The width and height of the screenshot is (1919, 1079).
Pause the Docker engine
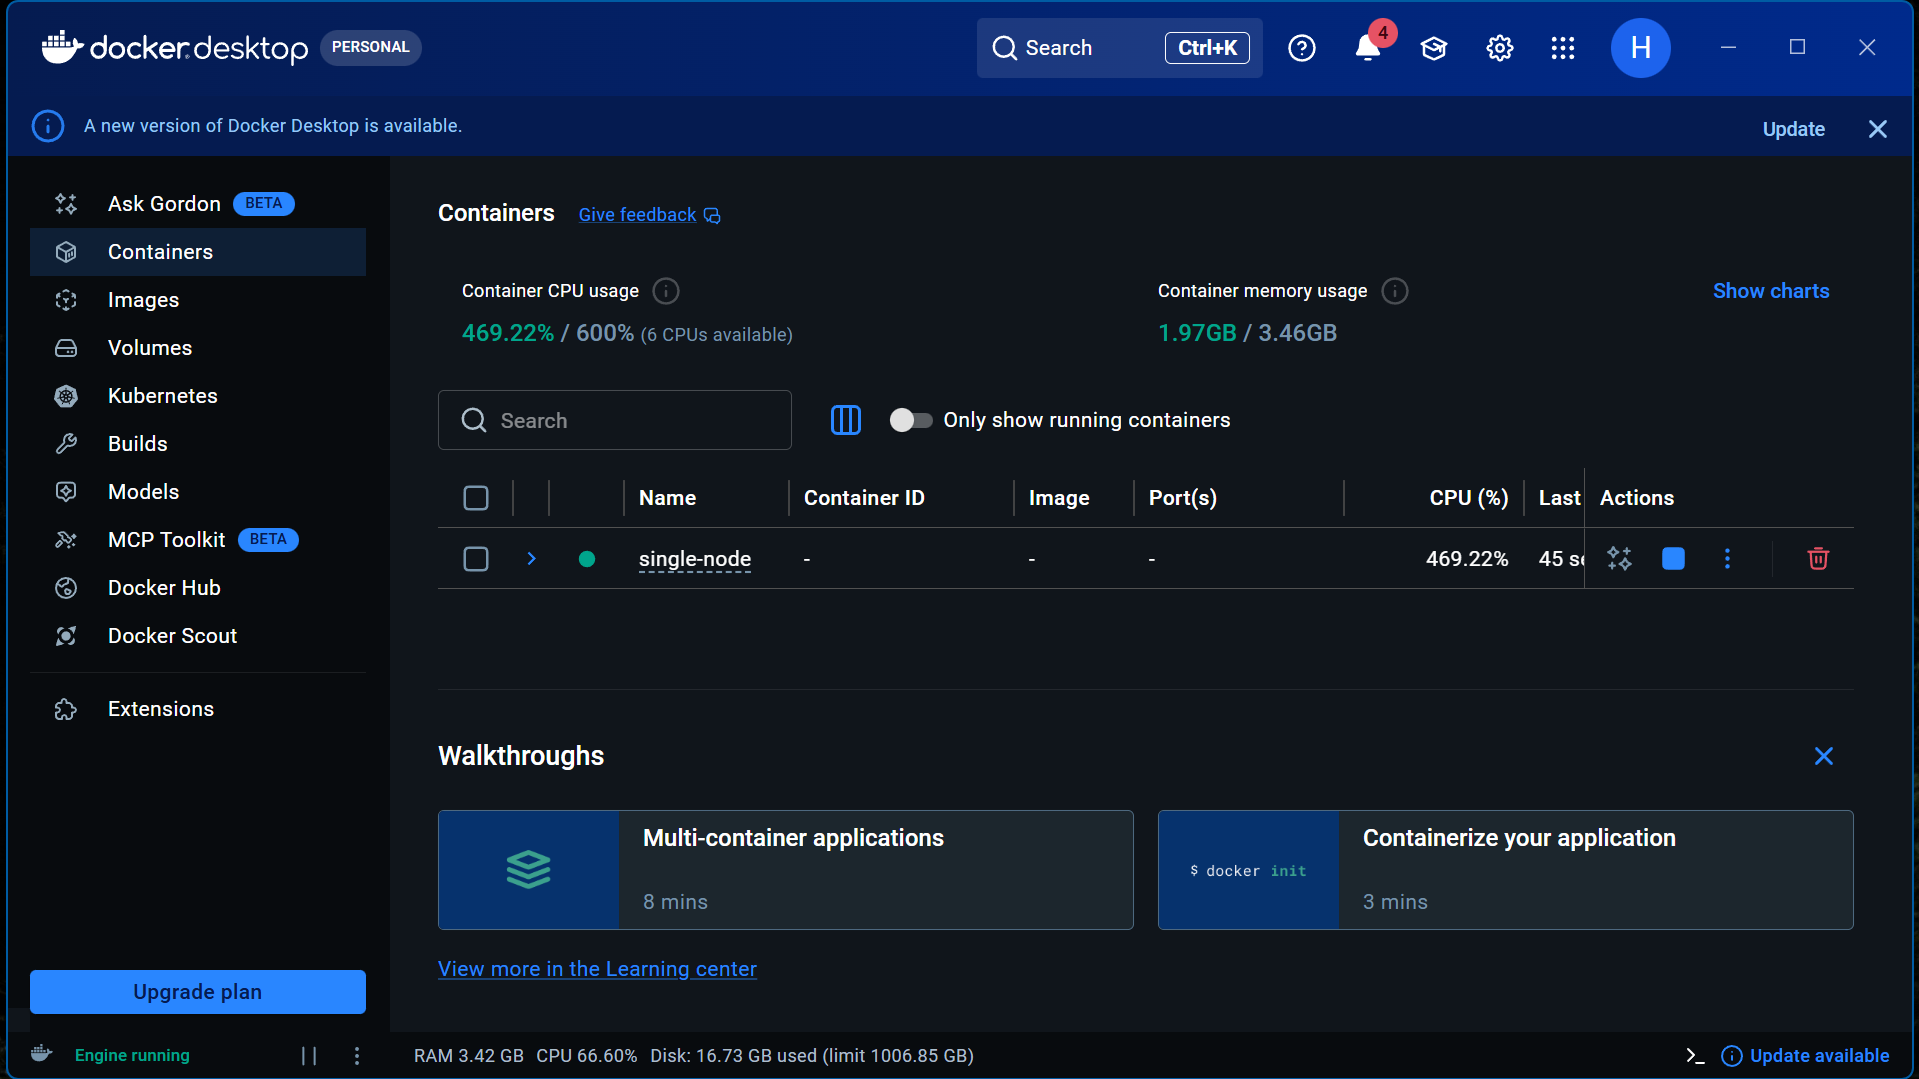[309, 1056]
